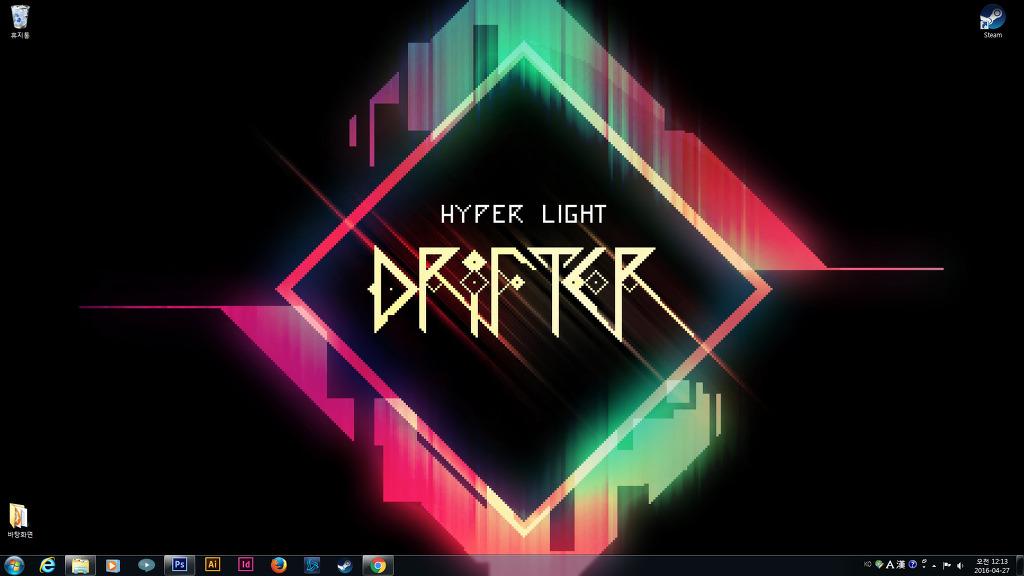1024x576 pixels.
Task: Open File Explorer from the taskbar
Action: 80,566
